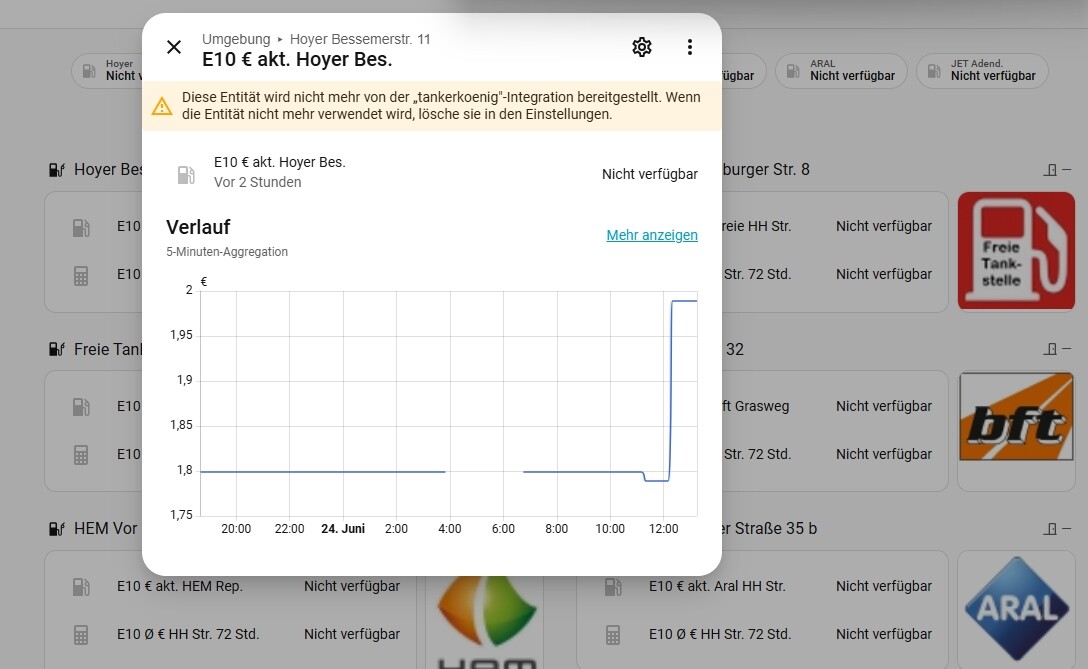Click the fuel pump icon in entity row

tap(186, 174)
